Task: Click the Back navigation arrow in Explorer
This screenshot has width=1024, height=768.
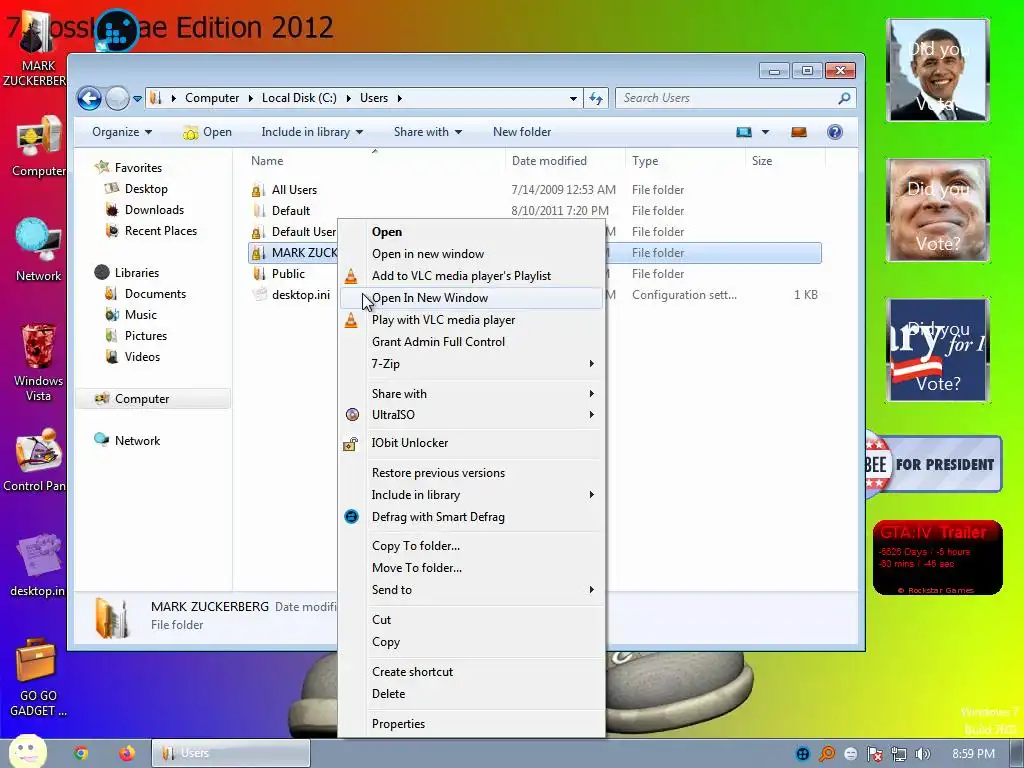Action: (x=89, y=99)
